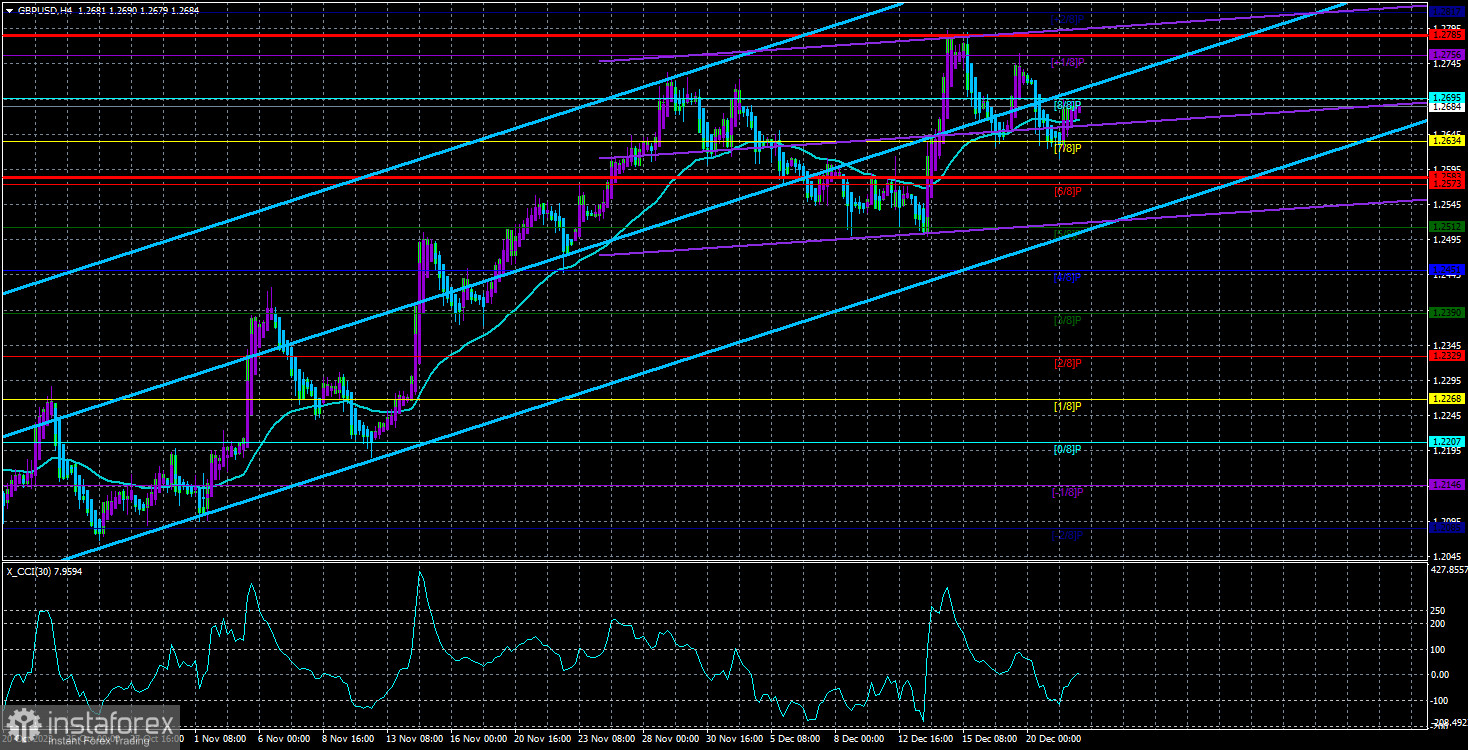Click the purple 1.2146 price level tag
Screen dimensions: 1468x750
coord(1447,484)
